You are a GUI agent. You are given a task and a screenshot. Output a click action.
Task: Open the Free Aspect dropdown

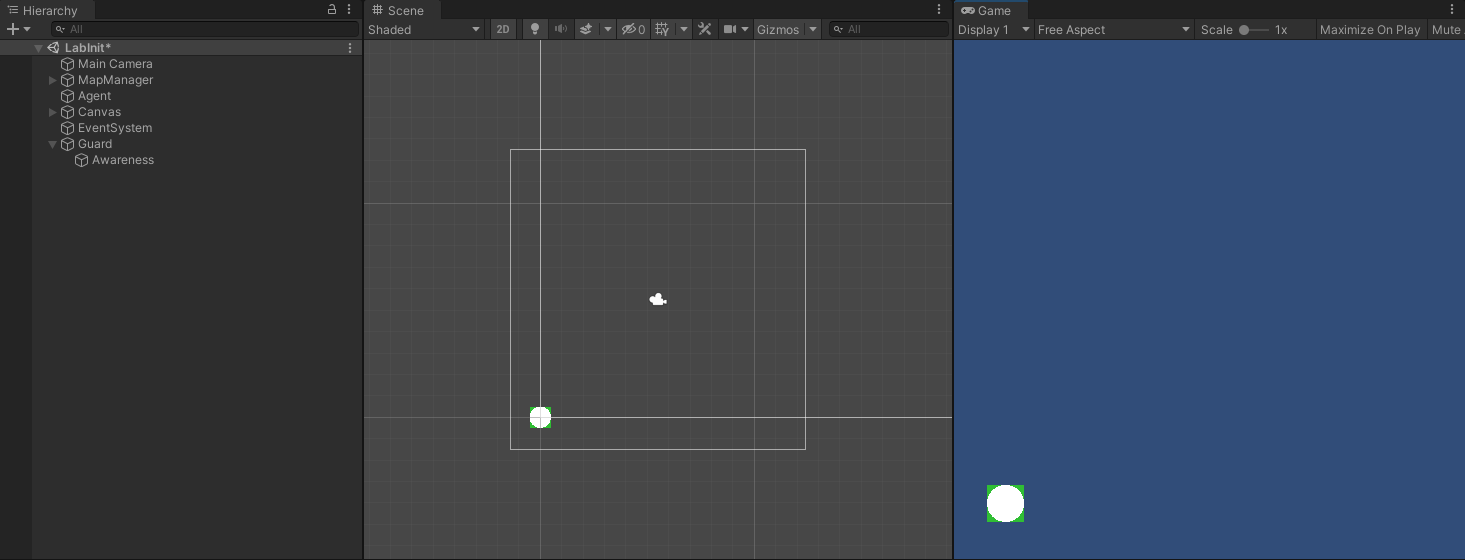click(1114, 29)
